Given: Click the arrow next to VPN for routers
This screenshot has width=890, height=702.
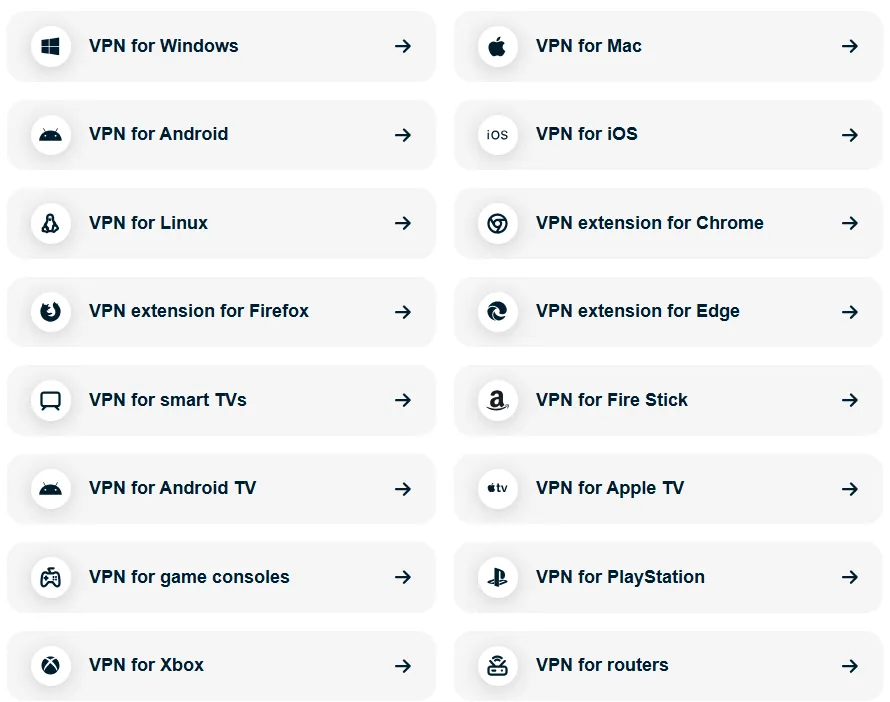Looking at the screenshot, I should [x=850, y=665].
